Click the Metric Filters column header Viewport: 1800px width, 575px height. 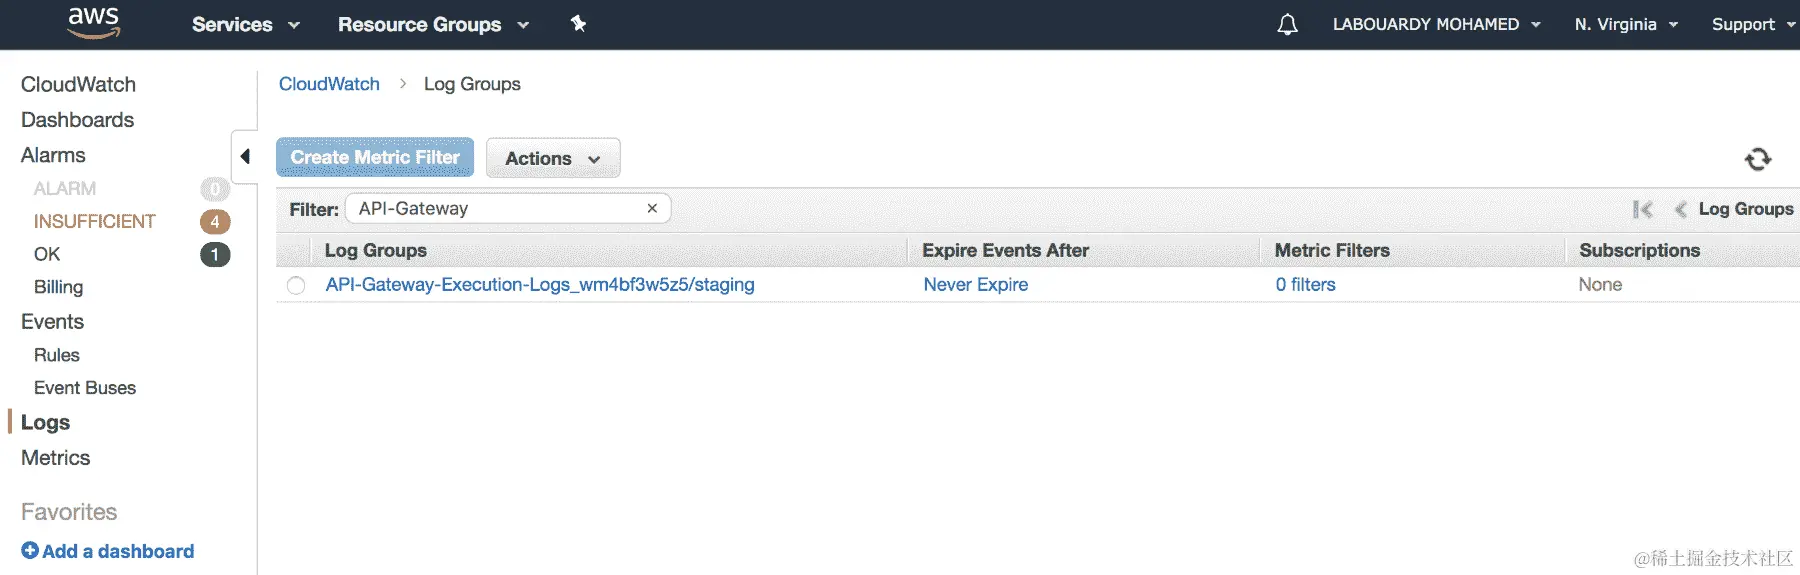tap(1332, 250)
